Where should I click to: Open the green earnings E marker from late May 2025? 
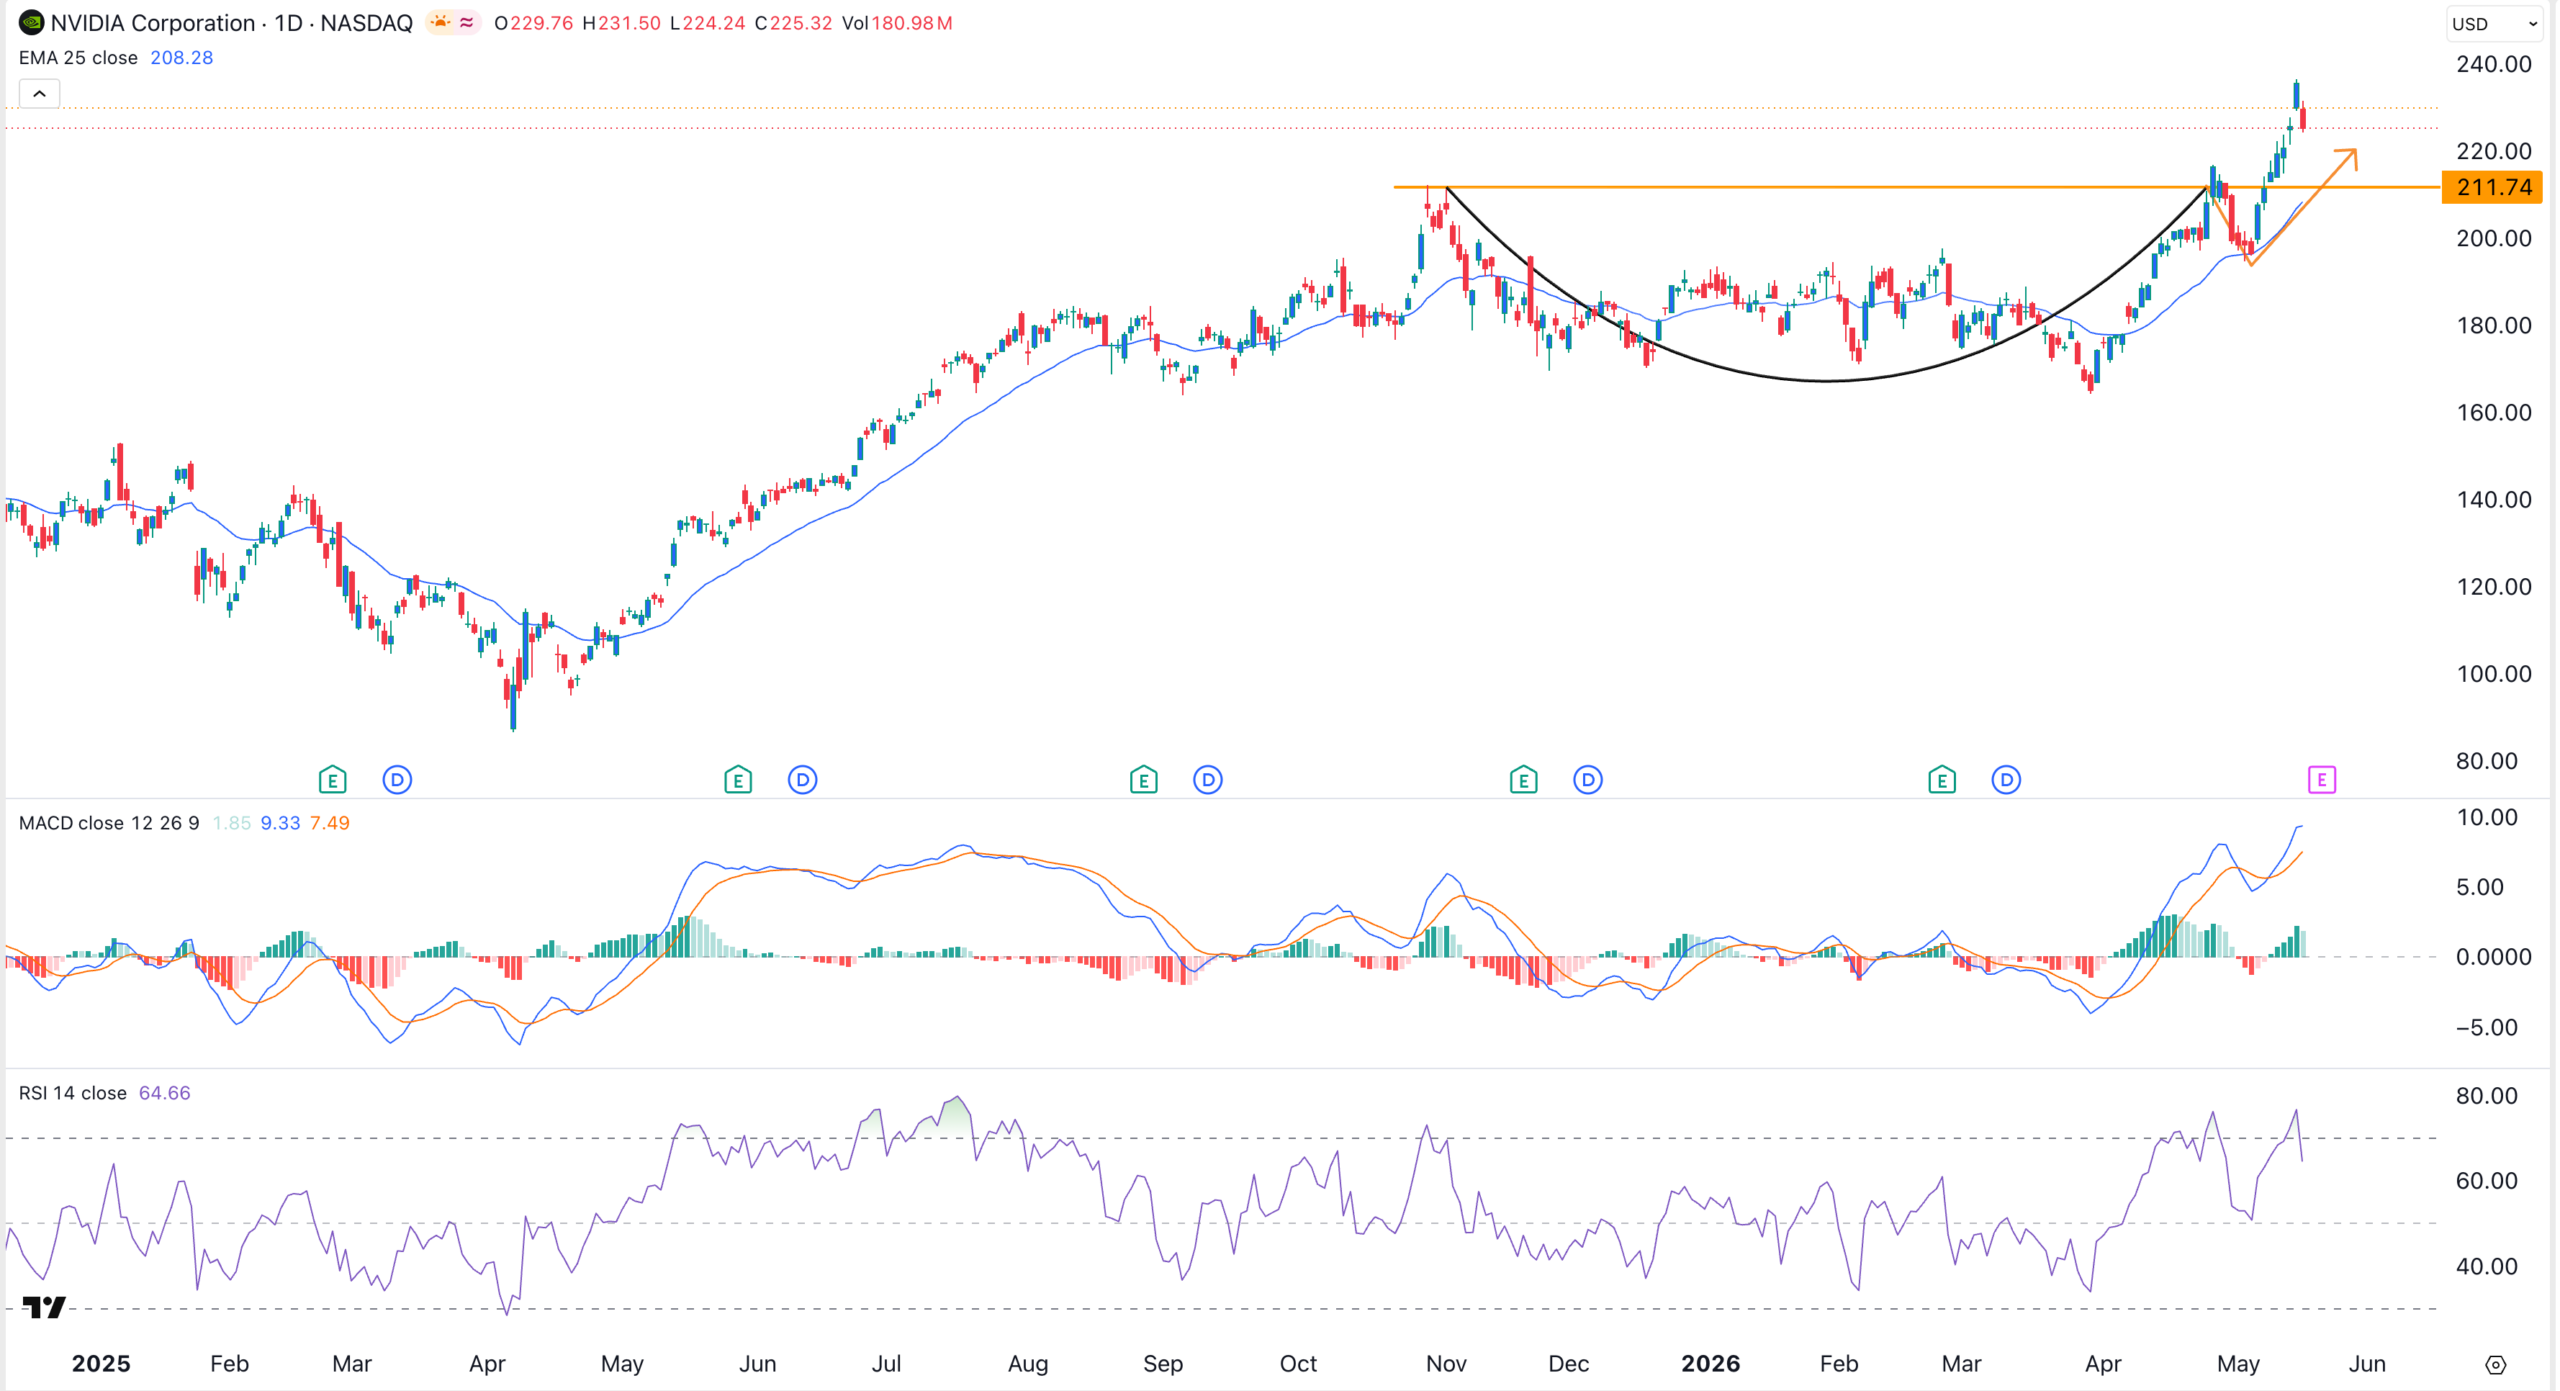tap(738, 780)
